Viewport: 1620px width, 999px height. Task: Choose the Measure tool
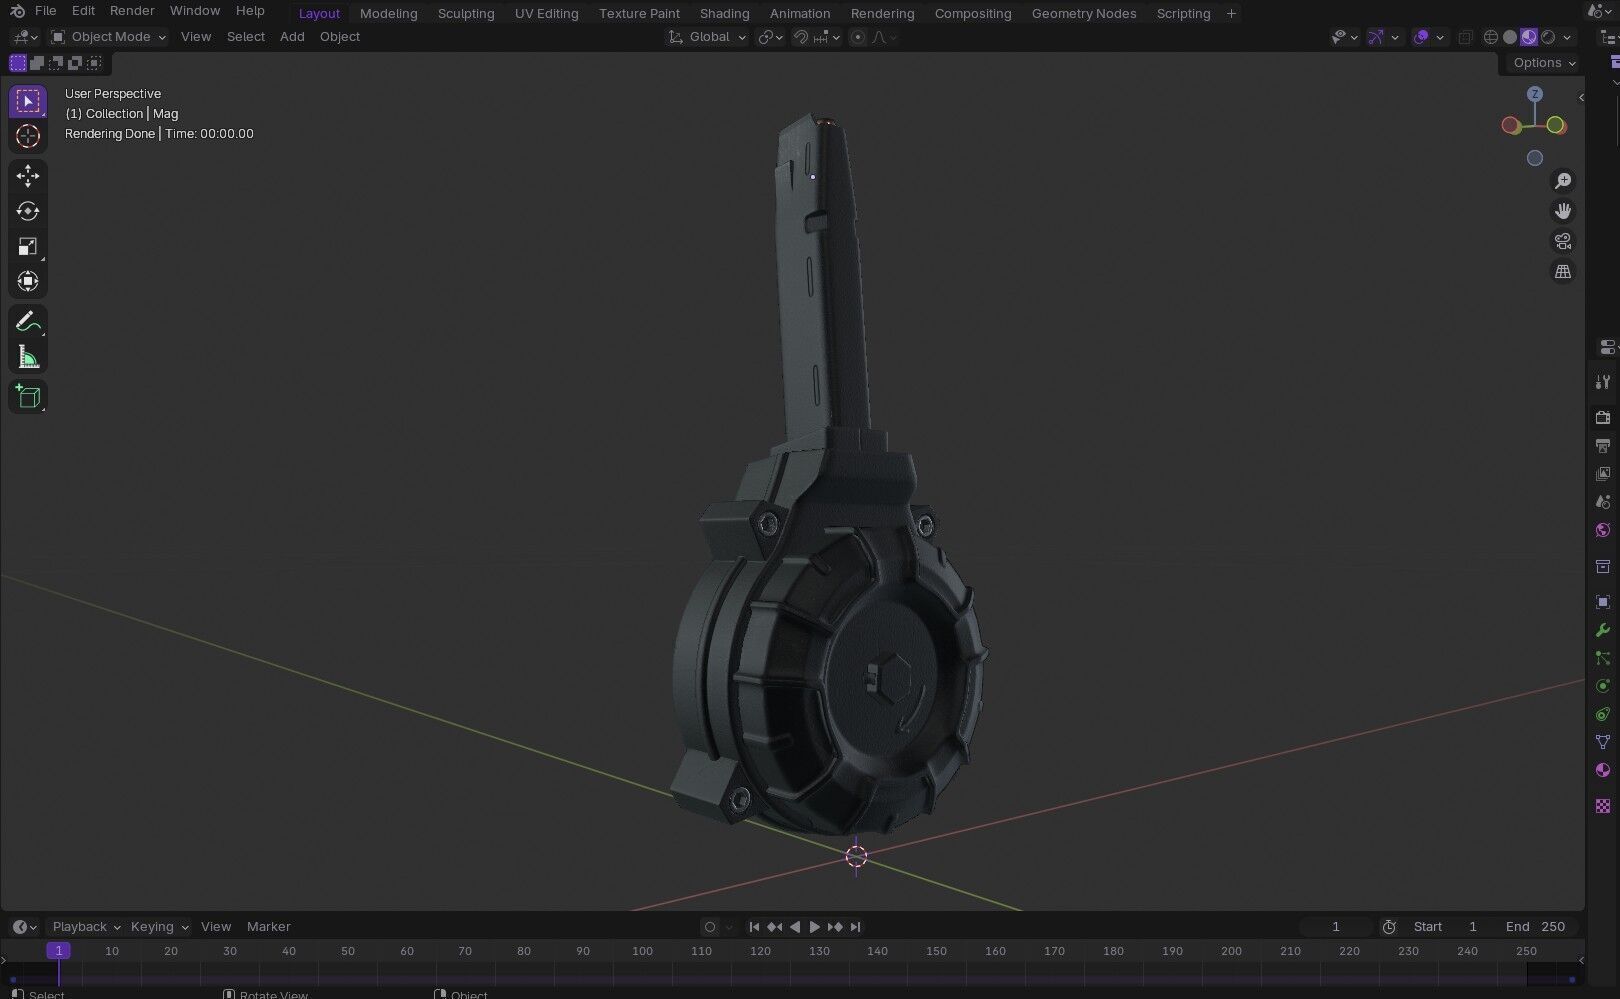point(28,357)
